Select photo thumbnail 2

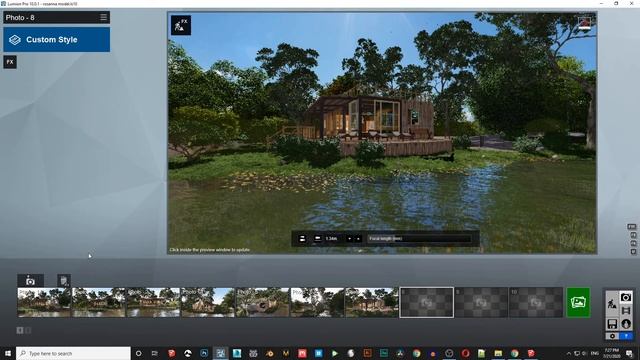[99, 302]
